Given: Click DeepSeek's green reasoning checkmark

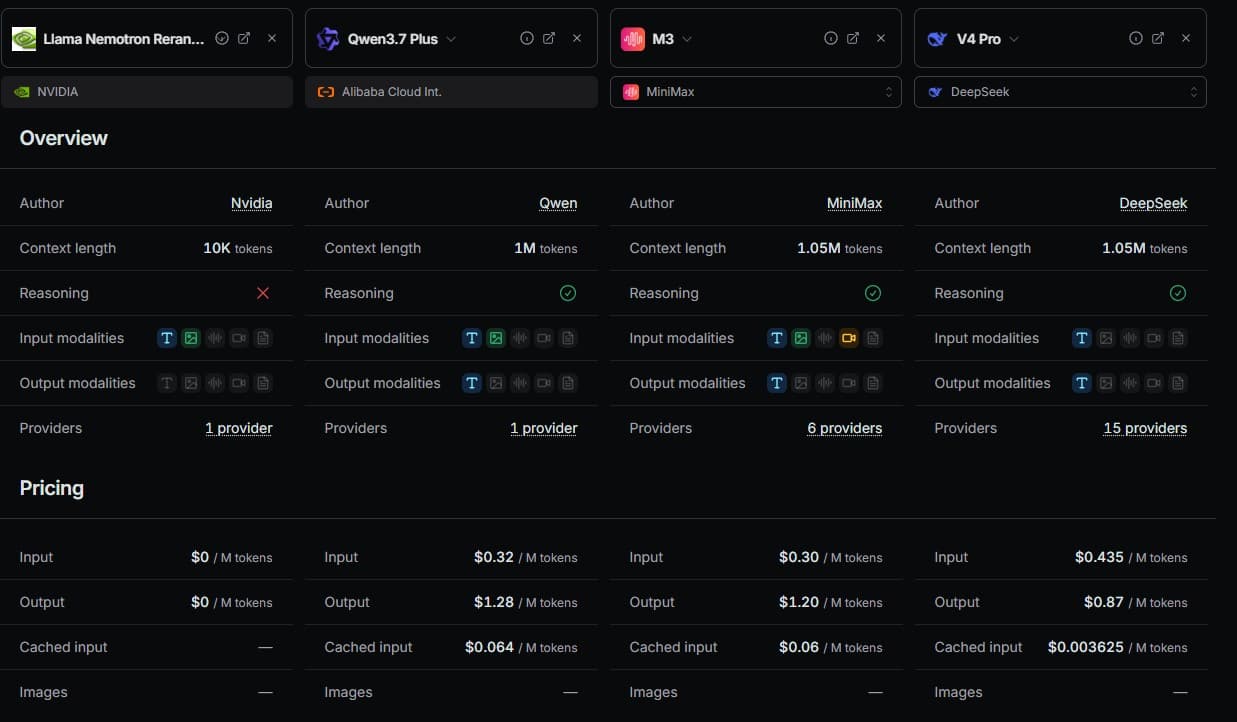Looking at the screenshot, I should pos(1178,293).
